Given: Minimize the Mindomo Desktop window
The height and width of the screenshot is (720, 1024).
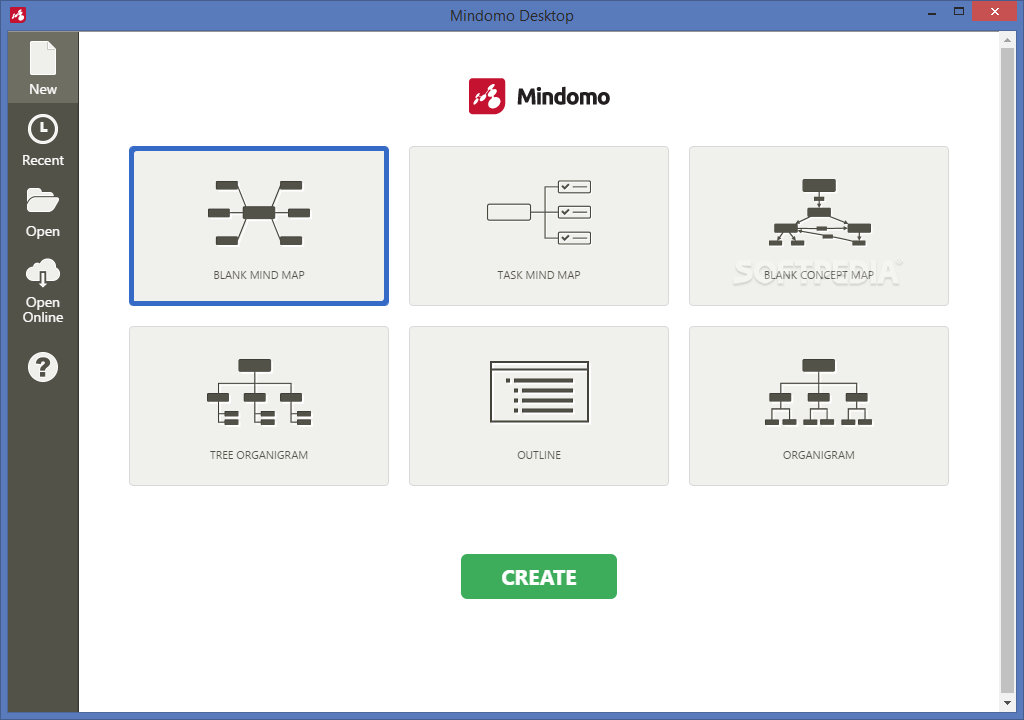Looking at the screenshot, I should click(x=932, y=12).
